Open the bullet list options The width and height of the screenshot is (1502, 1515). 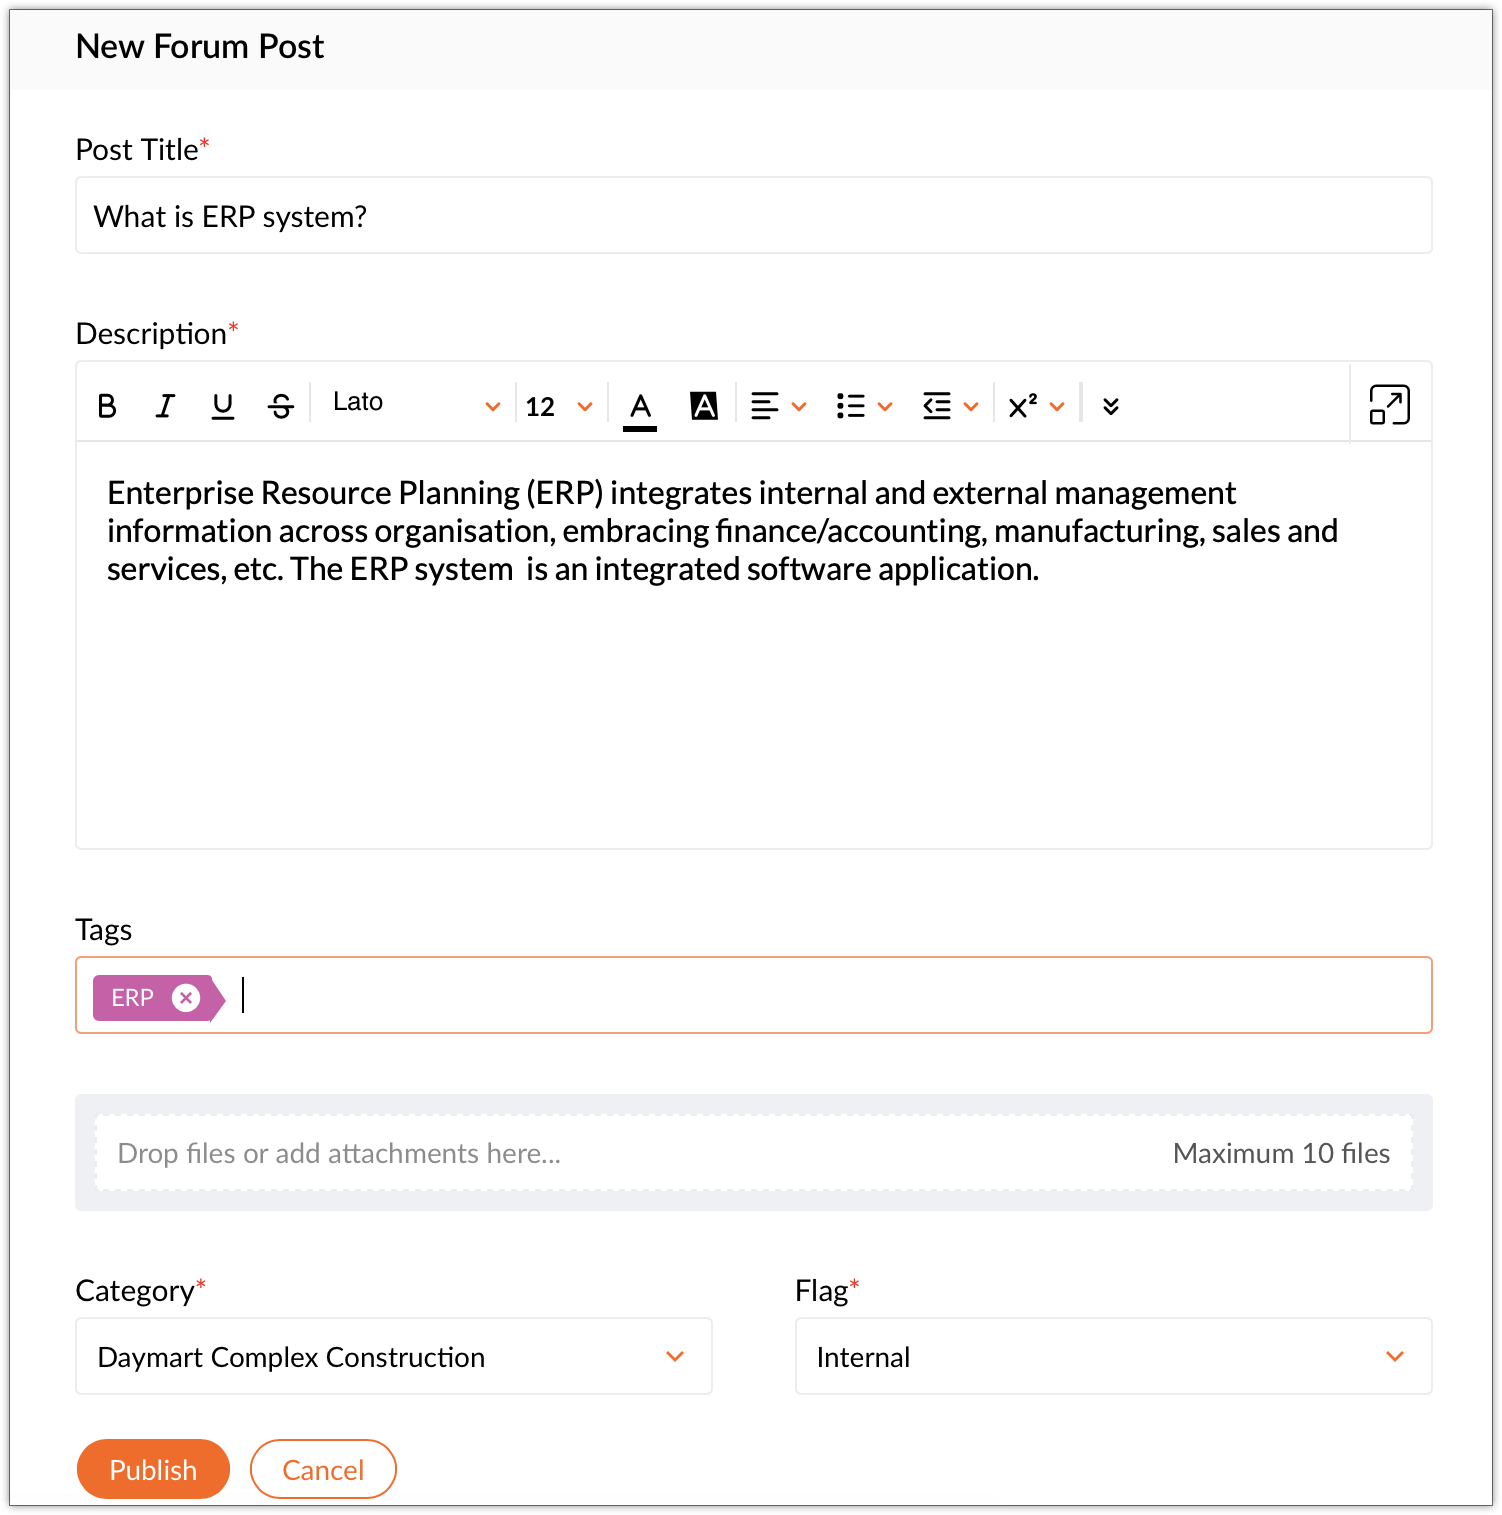tap(864, 406)
